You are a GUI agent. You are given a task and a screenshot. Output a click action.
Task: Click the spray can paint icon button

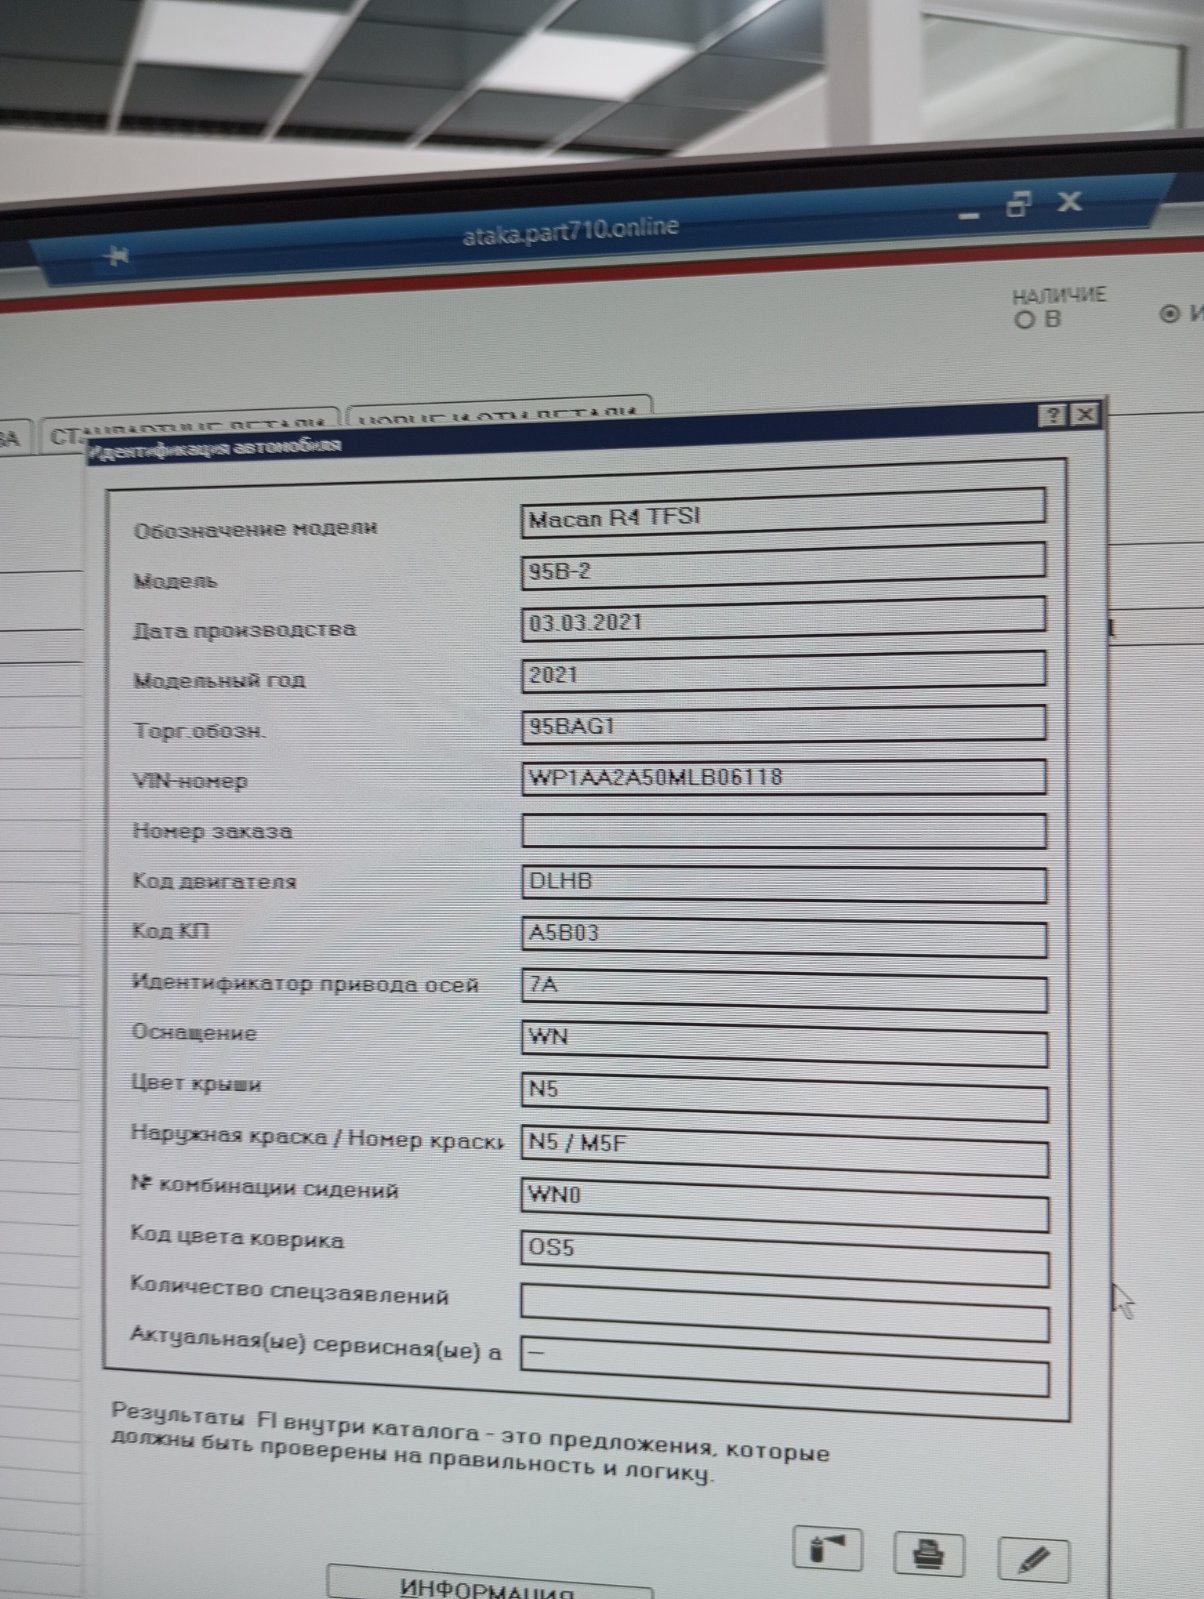coord(826,1549)
